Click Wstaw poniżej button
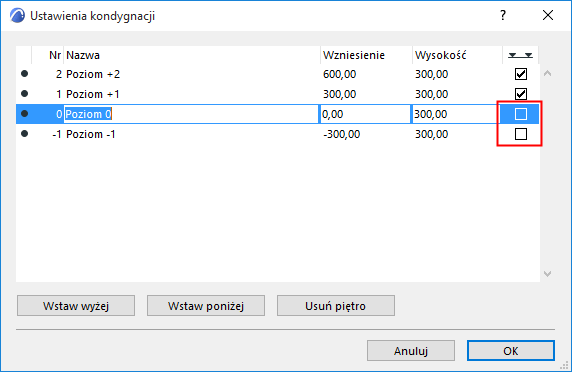This screenshot has height=372, width=572. pyautogui.click(x=206, y=306)
